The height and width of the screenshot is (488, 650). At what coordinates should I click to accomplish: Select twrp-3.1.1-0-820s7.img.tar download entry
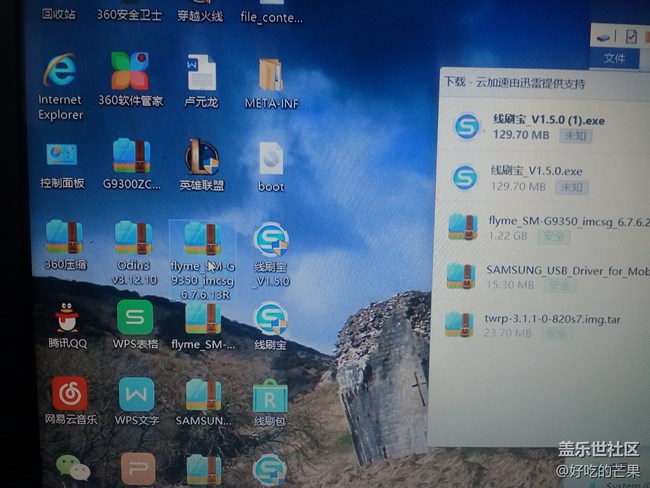[541, 325]
